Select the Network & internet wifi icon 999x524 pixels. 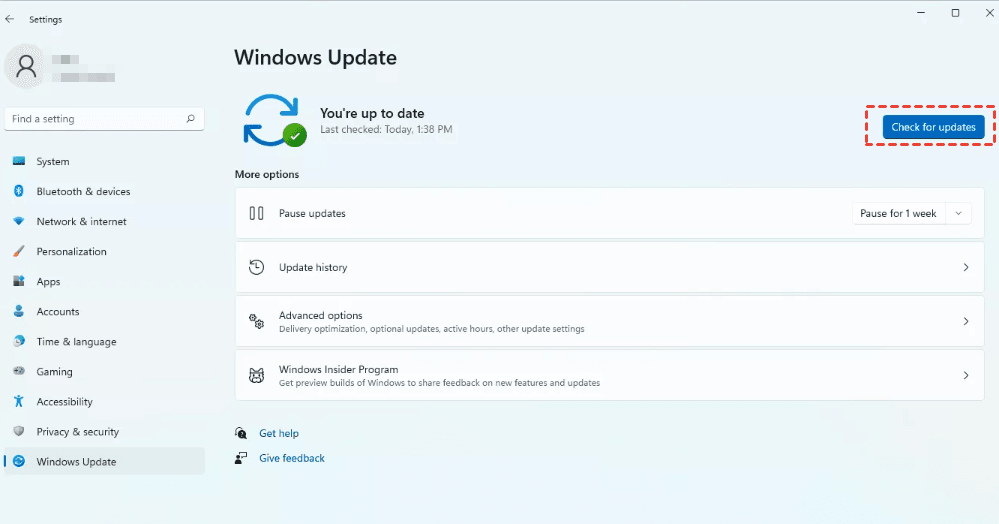point(18,221)
